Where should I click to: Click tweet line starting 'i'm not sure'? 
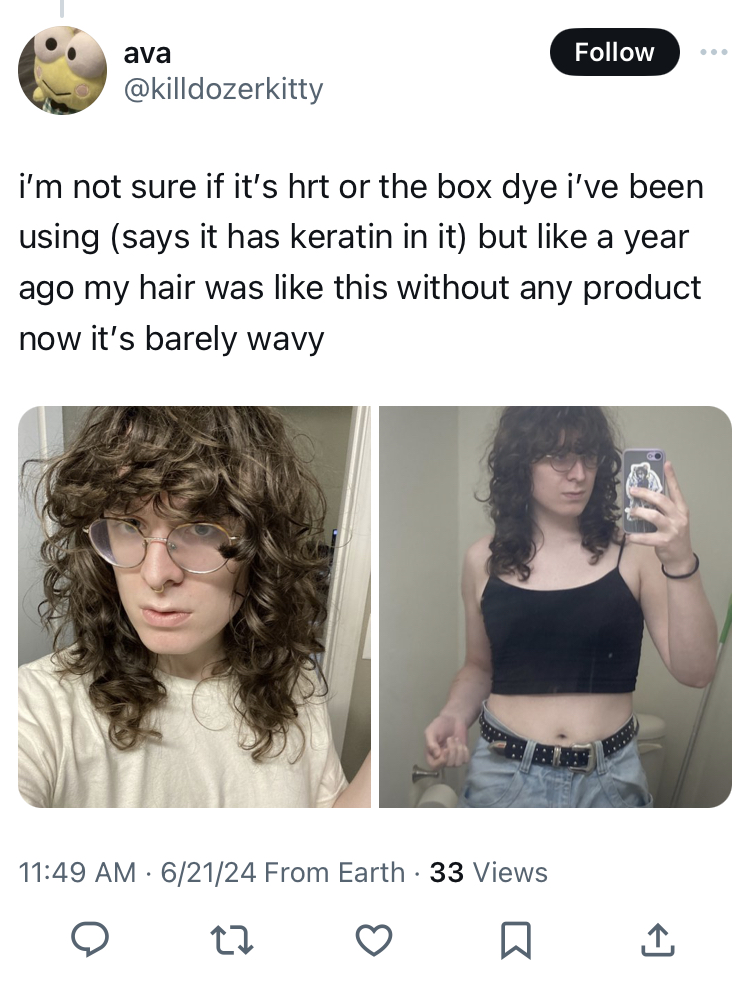(x=361, y=187)
